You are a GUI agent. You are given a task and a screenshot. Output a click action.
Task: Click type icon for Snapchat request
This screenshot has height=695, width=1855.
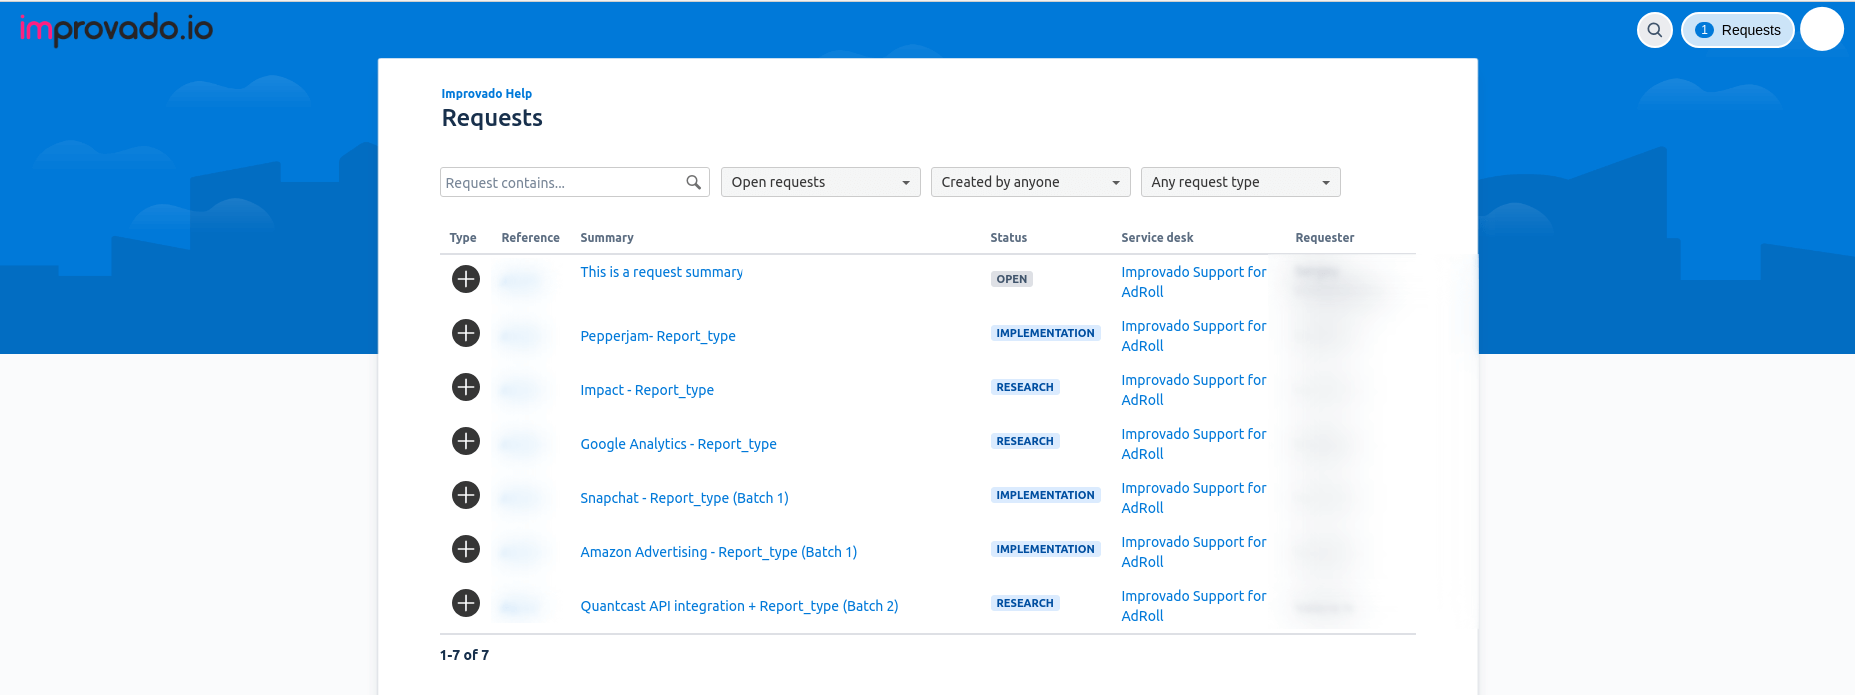465,495
